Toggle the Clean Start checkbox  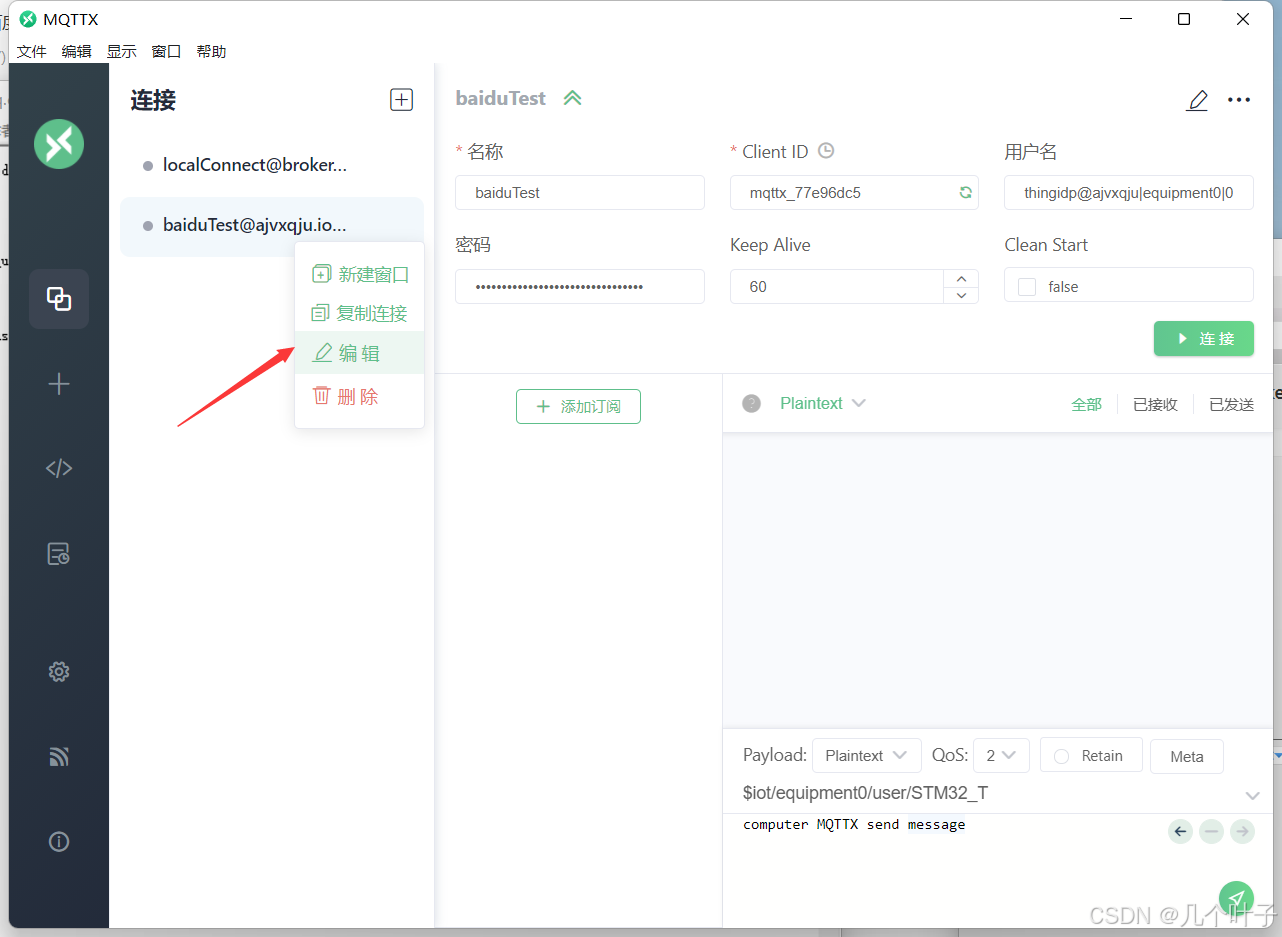point(1027,287)
